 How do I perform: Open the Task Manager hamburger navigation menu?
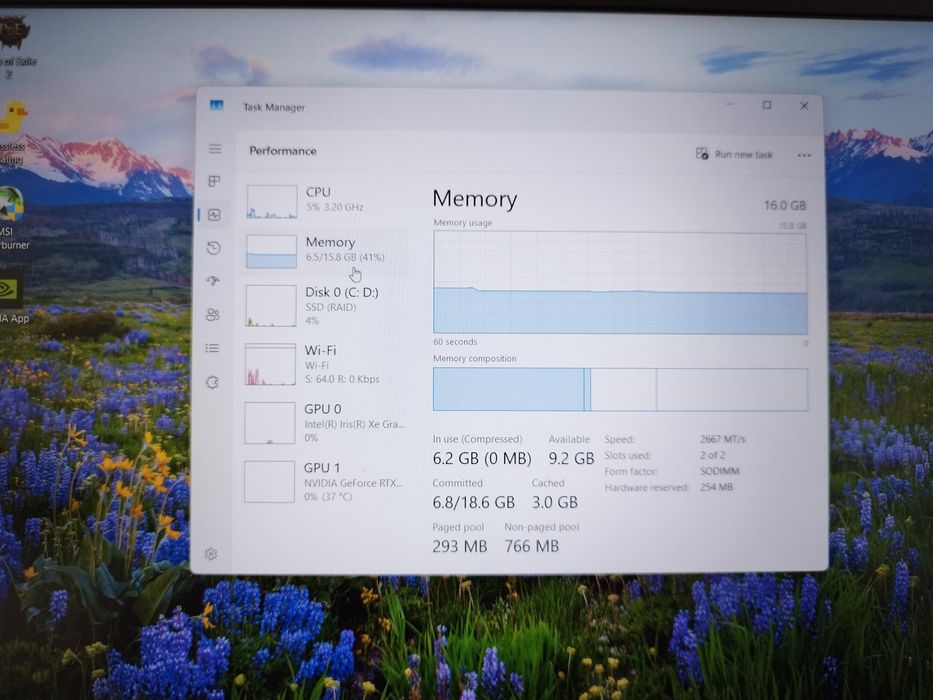coord(215,149)
